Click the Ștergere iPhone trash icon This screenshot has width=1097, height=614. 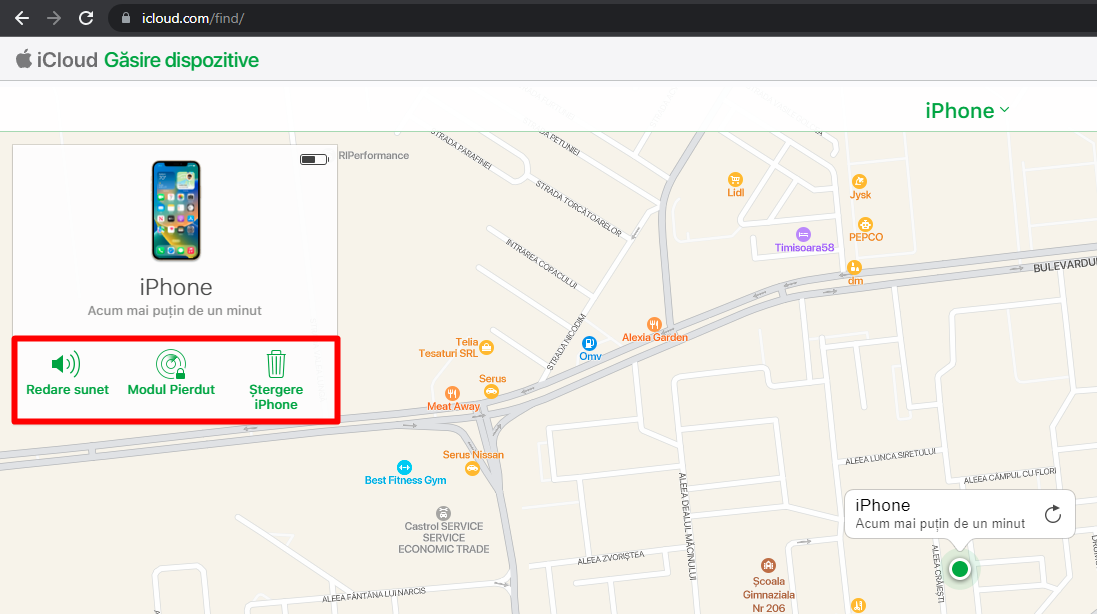pyautogui.click(x=276, y=364)
